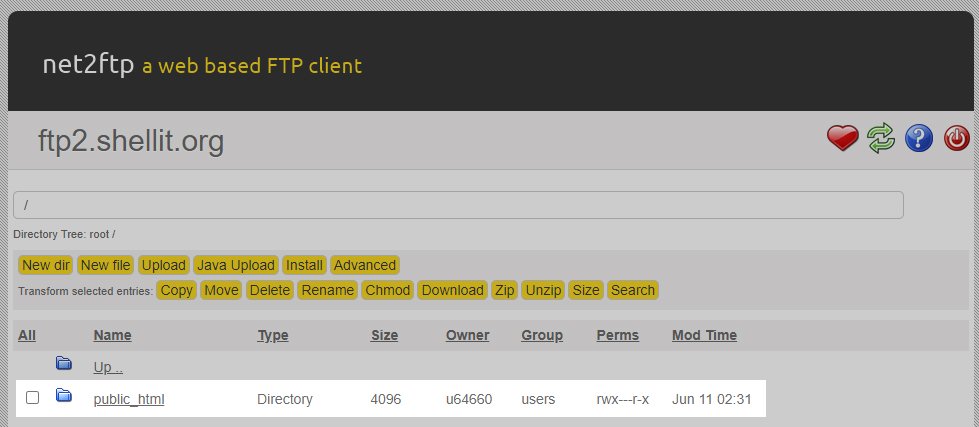Click the folder icon beside Up ..
979x427 pixels.
coord(64,363)
